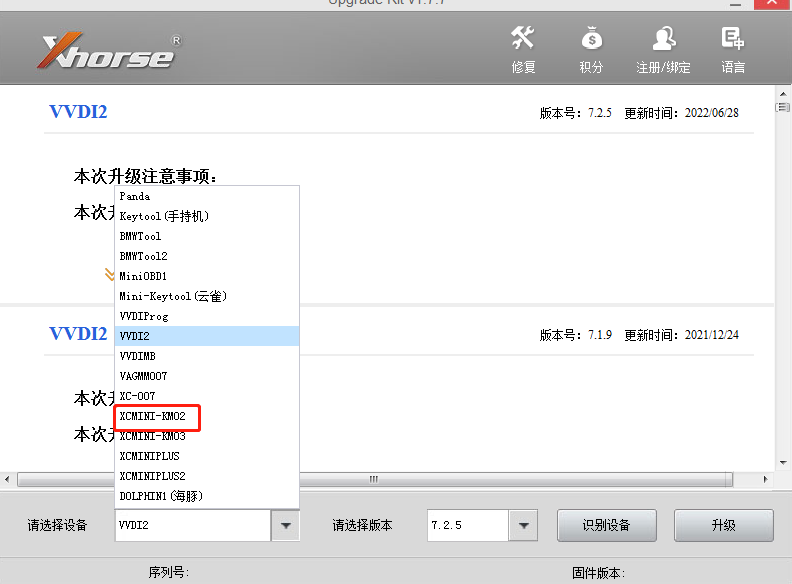Image resolution: width=792 pixels, height=584 pixels.
Task: Select BMWTool2 from device list
Action: tap(207, 256)
